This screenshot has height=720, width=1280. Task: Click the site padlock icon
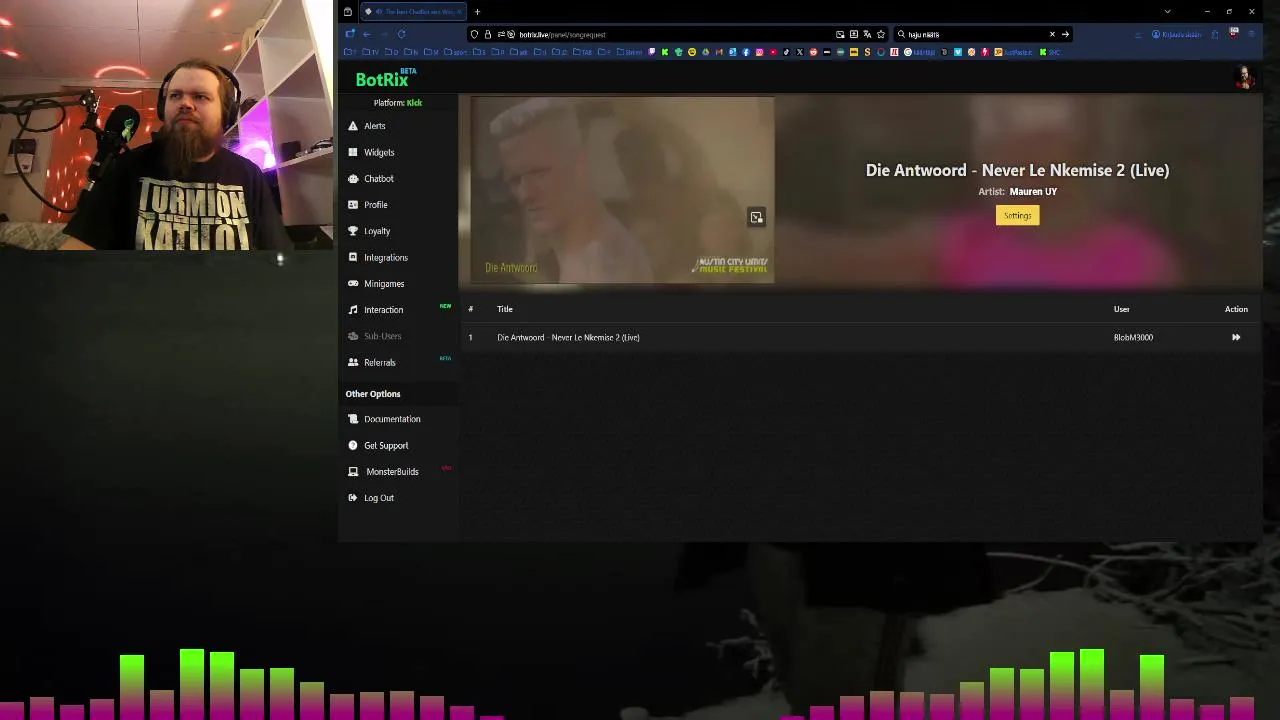click(487, 34)
